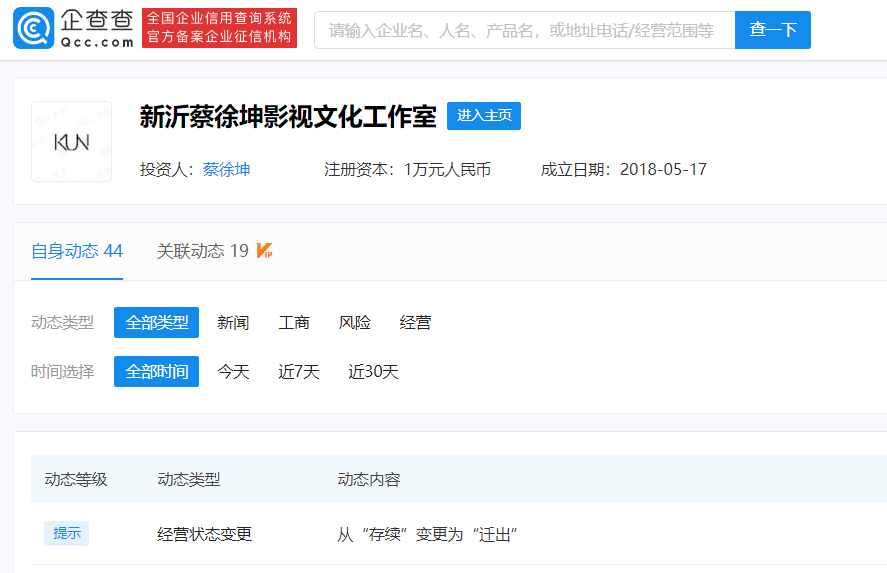Switch to 自身动态 44 tab
Viewport: 887px width, 573px height.
click(x=77, y=251)
